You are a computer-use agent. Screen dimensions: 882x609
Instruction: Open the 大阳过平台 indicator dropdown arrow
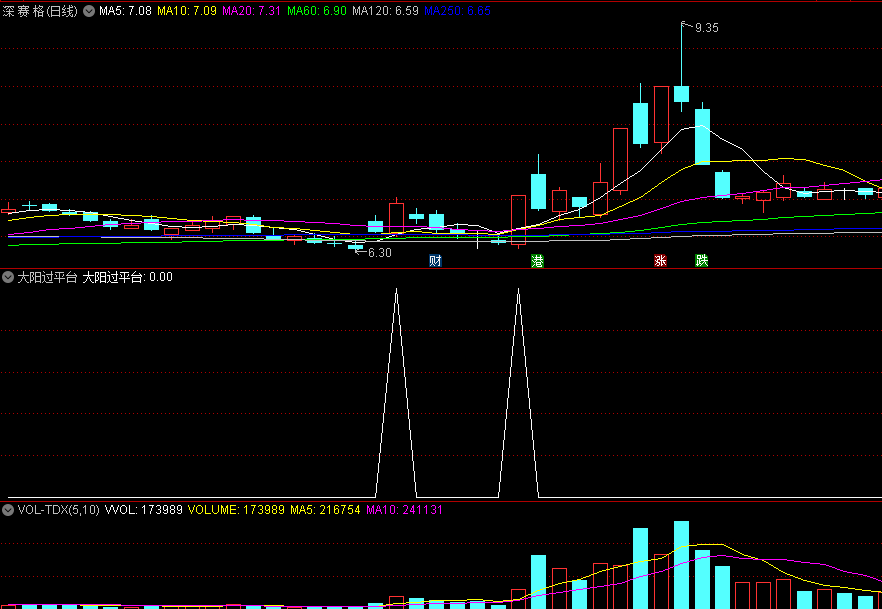[x=8, y=277]
